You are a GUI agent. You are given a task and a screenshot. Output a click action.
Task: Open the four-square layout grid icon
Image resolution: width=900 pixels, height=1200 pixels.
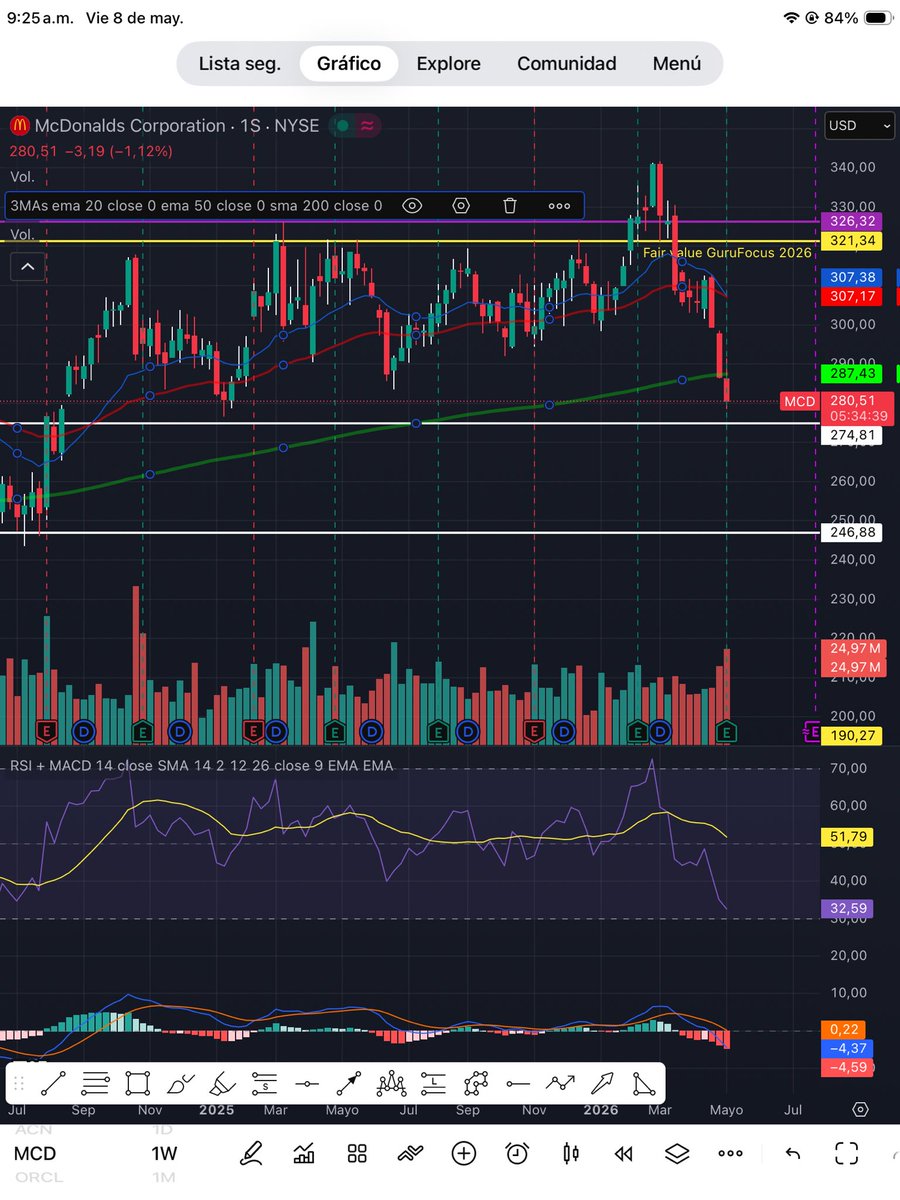point(357,1153)
